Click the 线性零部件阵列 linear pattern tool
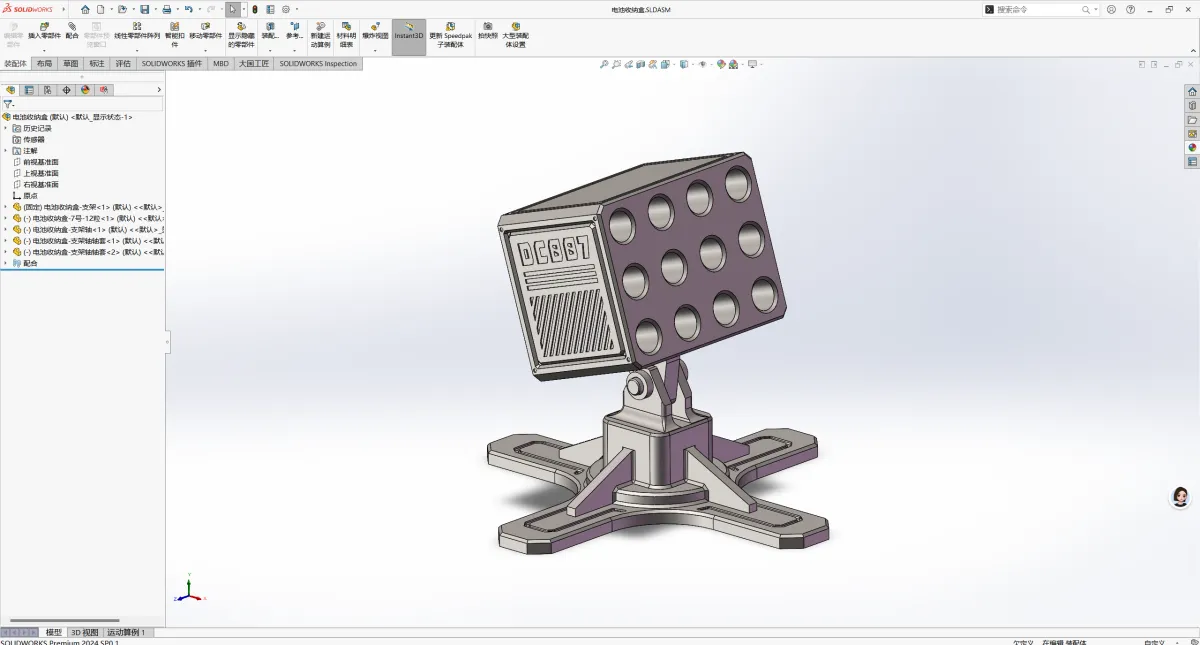The width and height of the screenshot is (1200, 645). (x=137, y=31)
